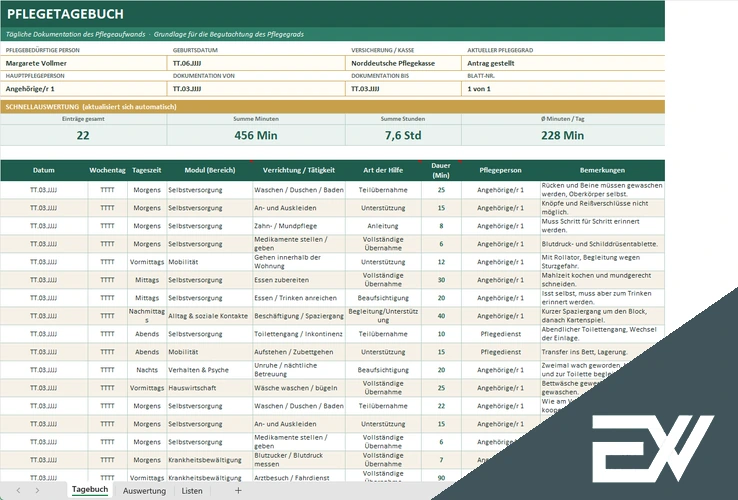Add a new sheet with plus icon
The height and width of the screenshot is (500, 738).
(x=238, y=491)
